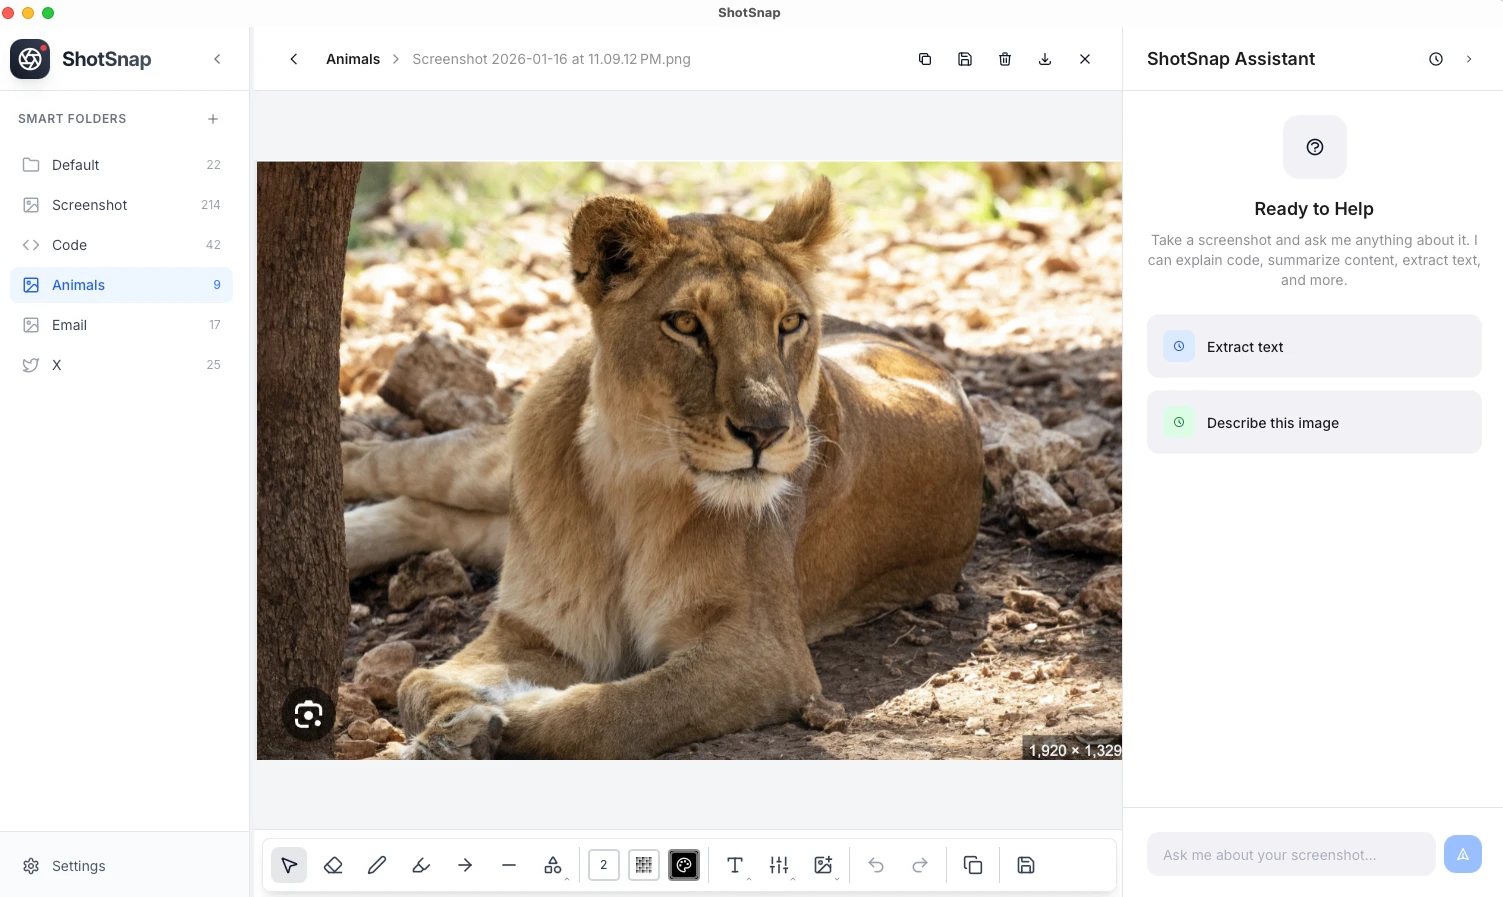
Task: Click the download icon in header
Action: click(x=1045, y=59)
